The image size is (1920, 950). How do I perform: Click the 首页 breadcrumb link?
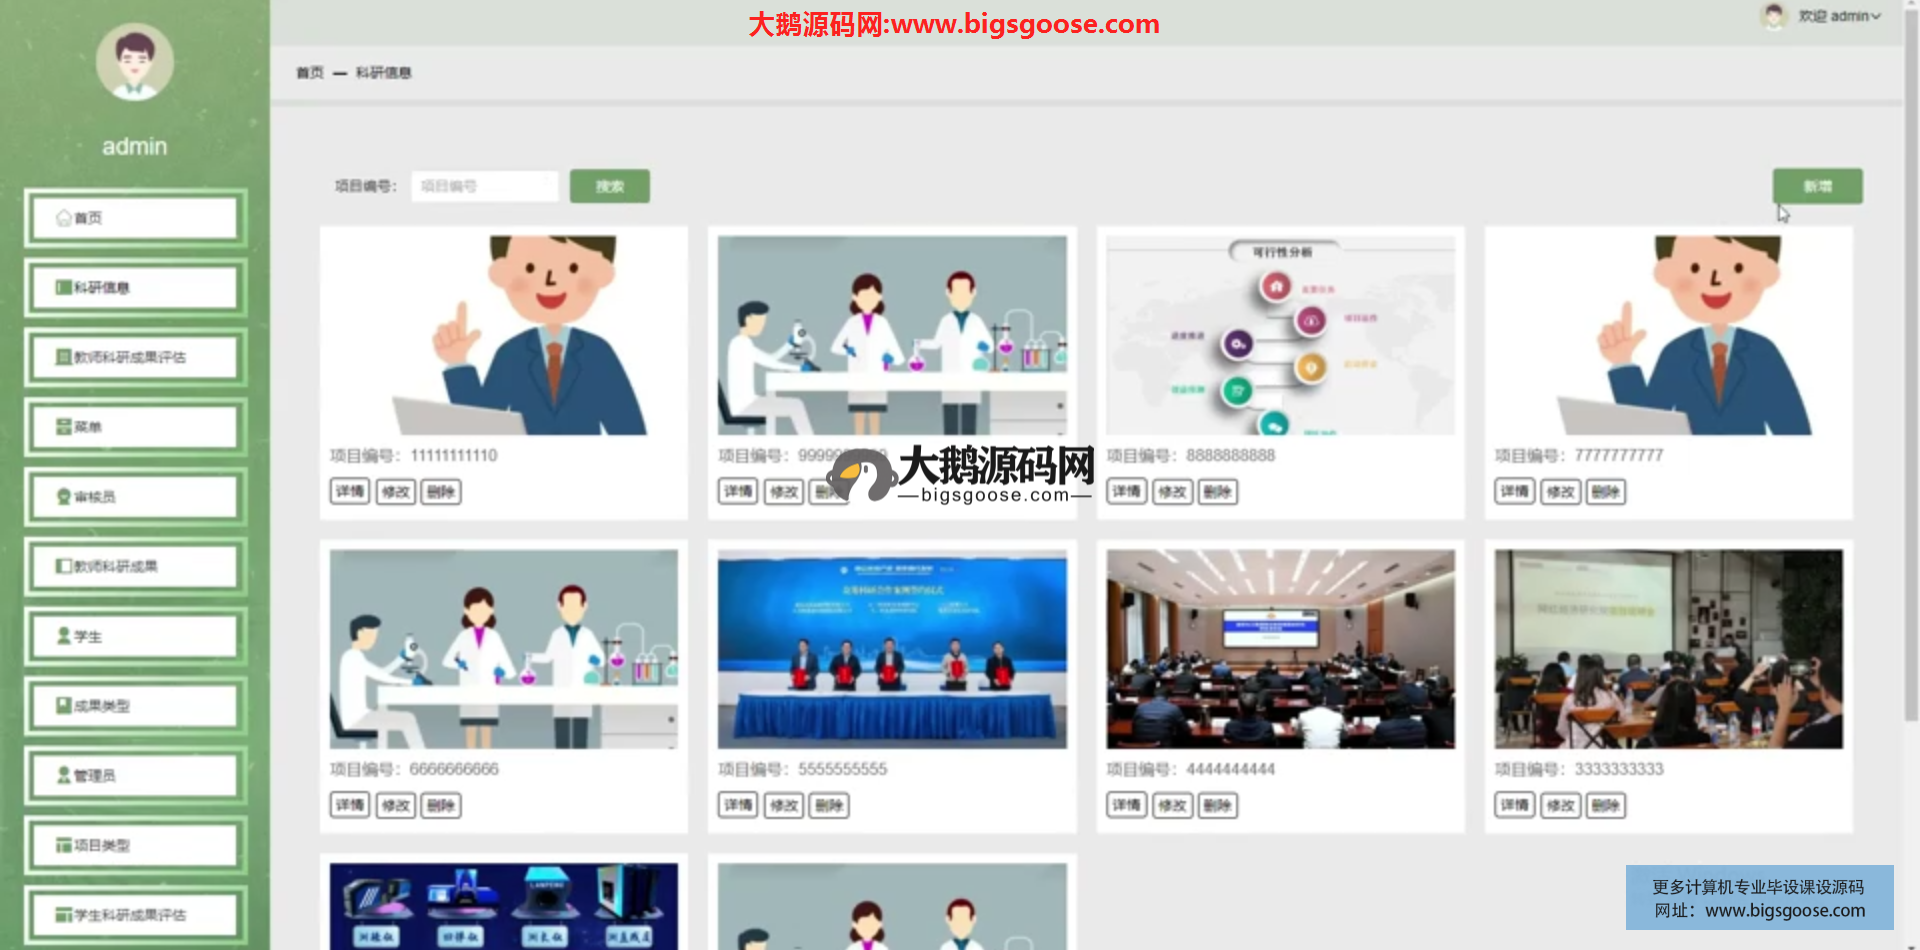[310, 73]
